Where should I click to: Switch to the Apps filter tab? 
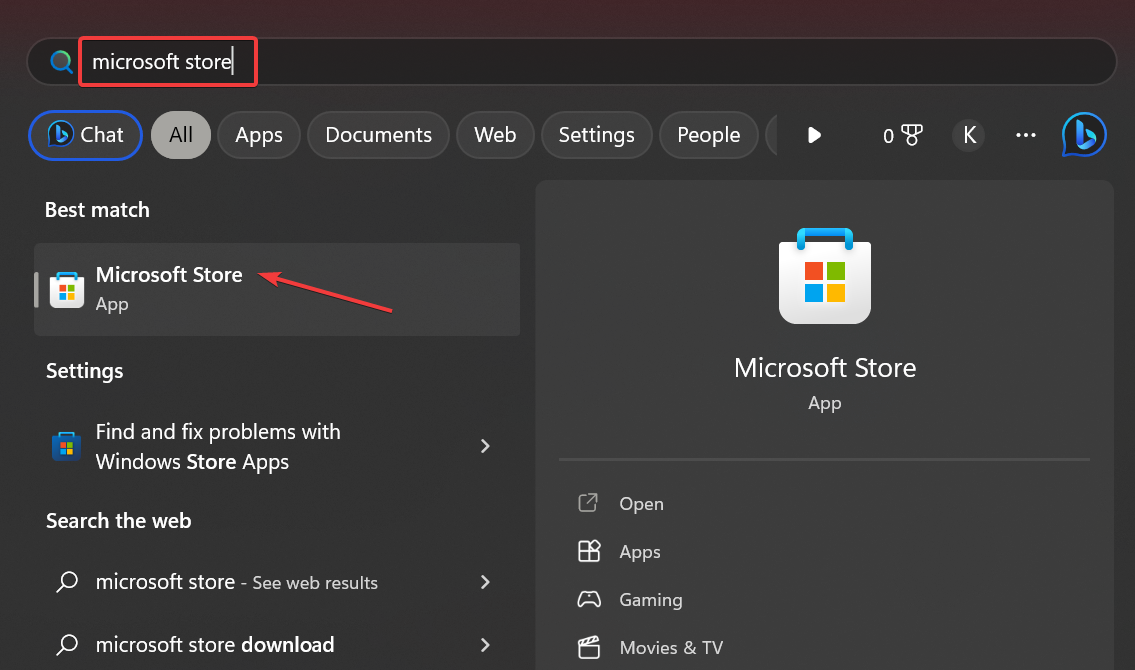pos(258,135)
